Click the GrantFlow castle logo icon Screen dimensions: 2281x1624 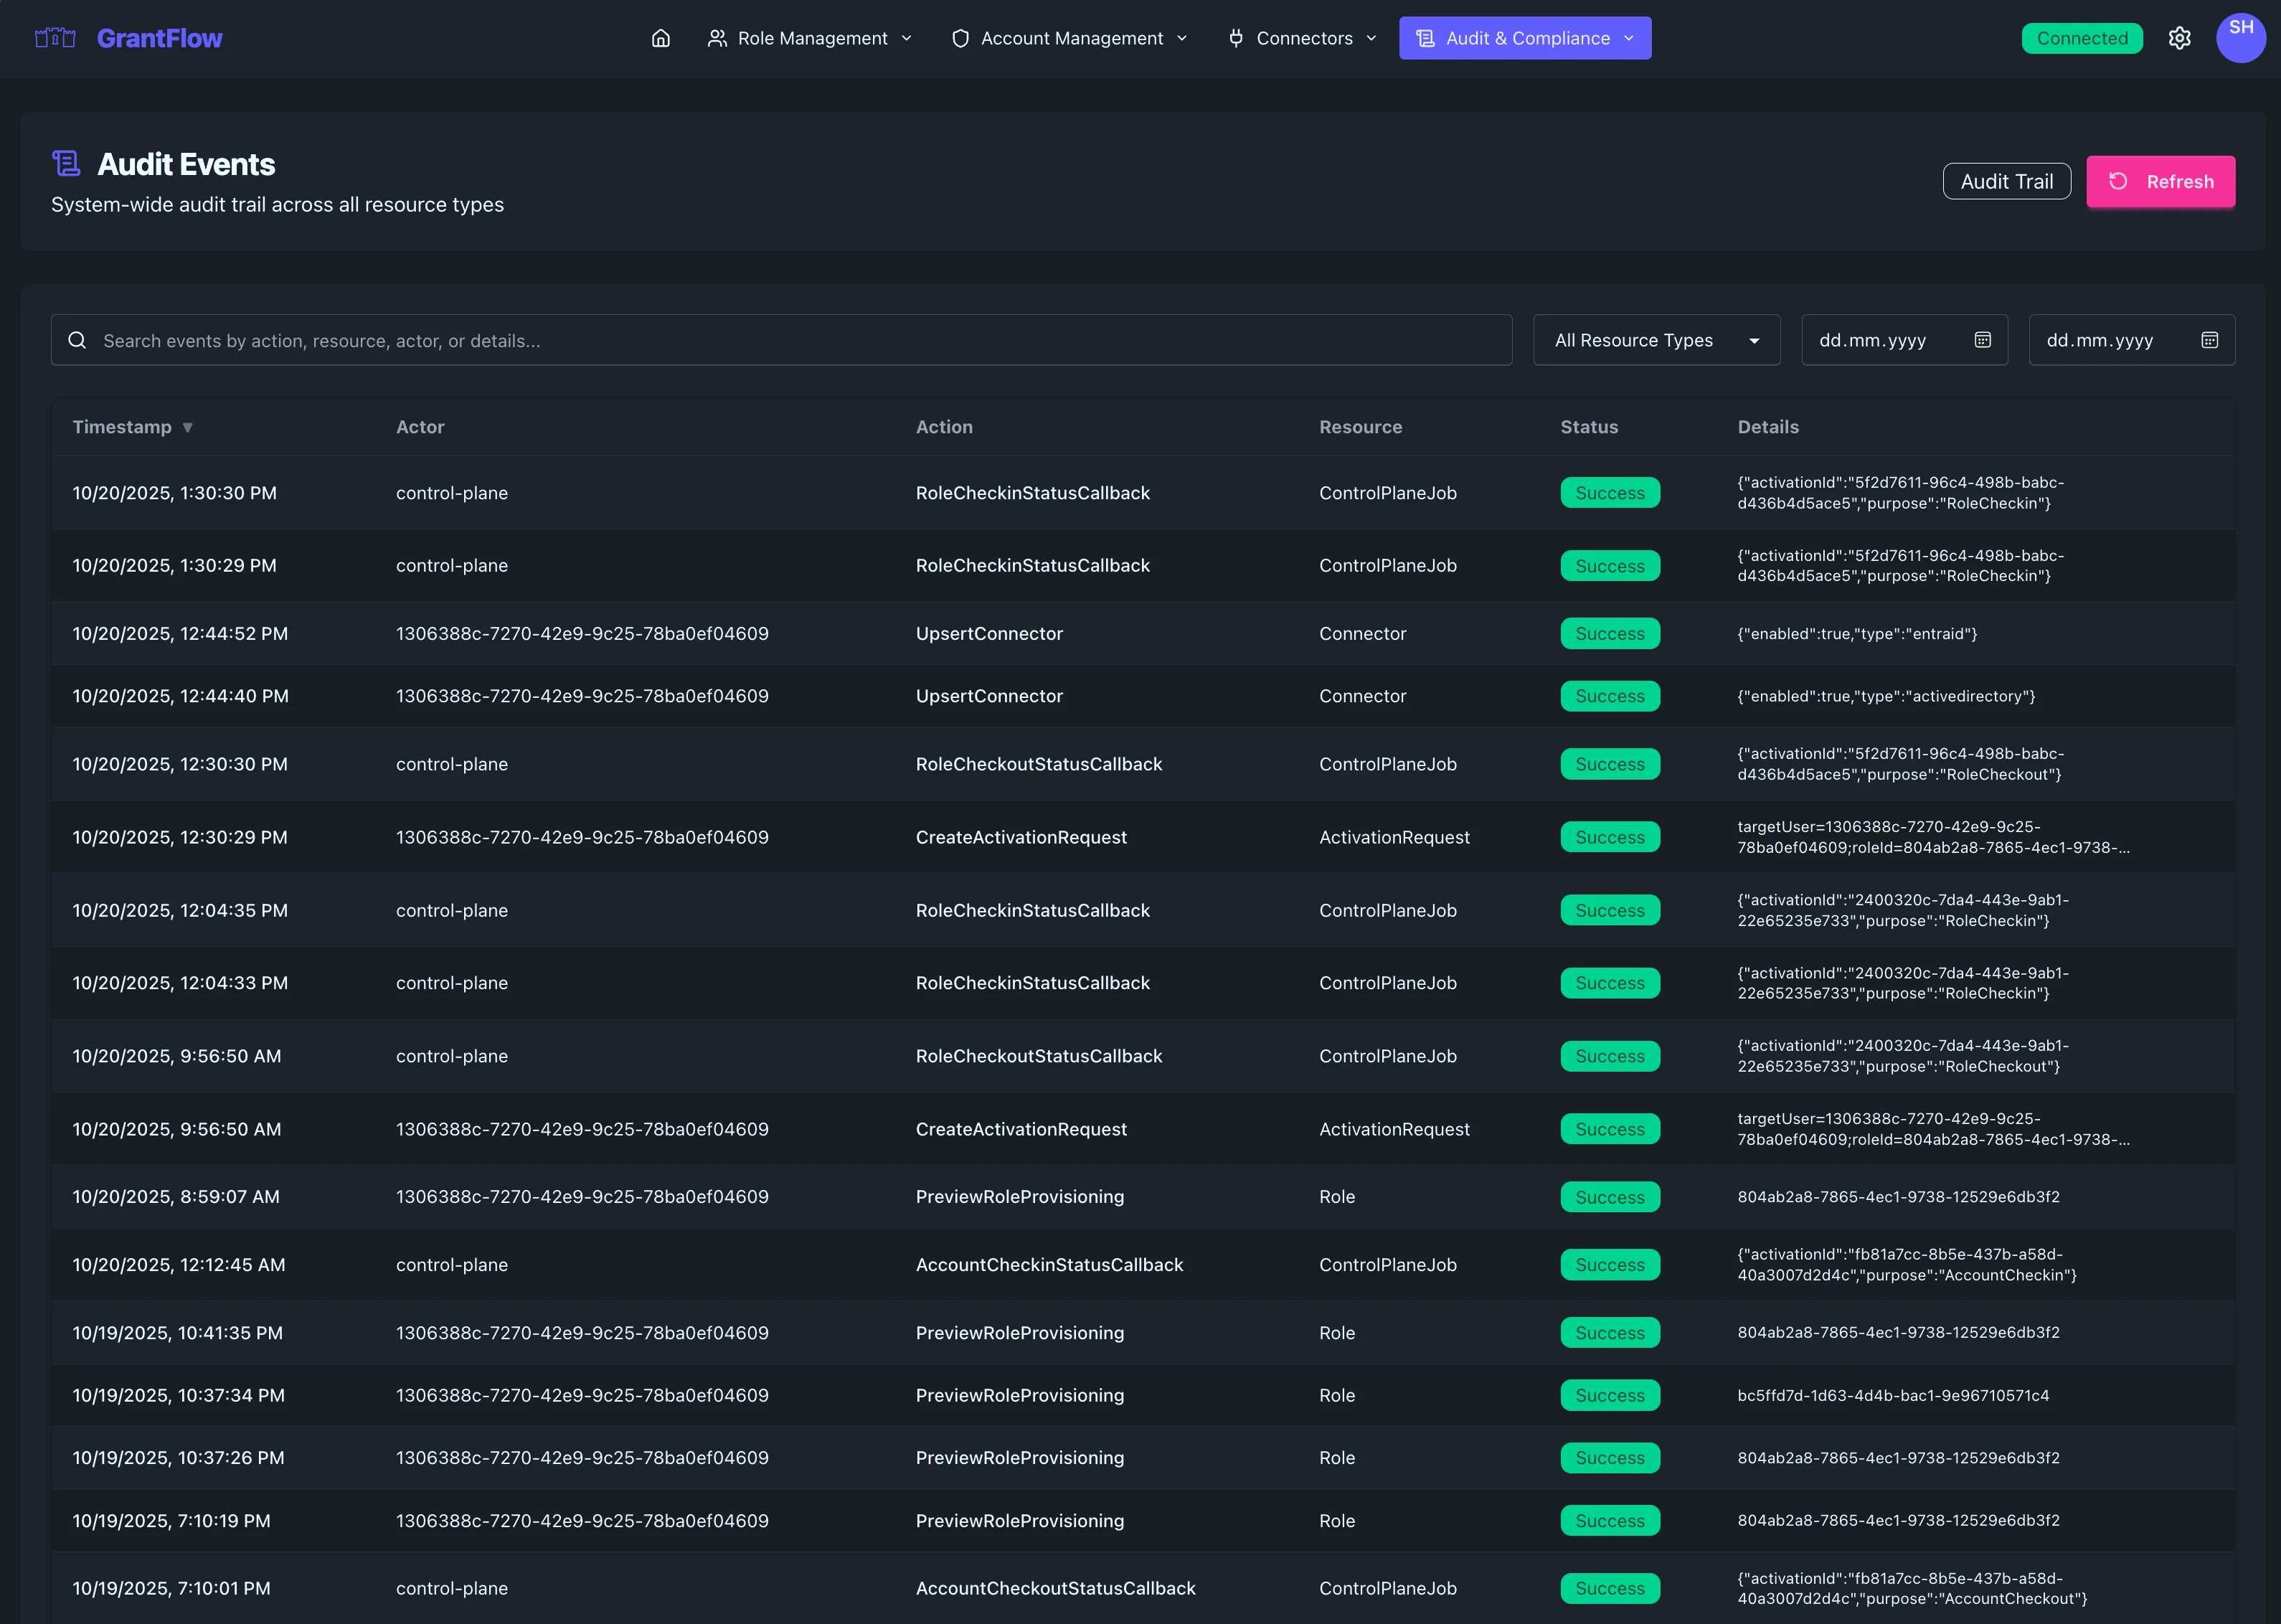[x=55, y=38]
